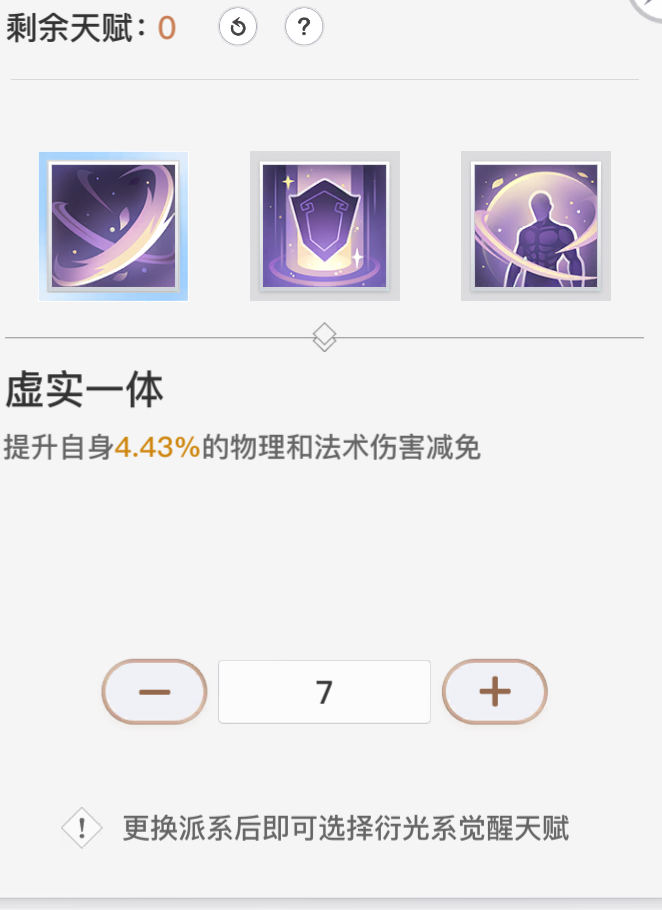The height and width of the screenshot is (910, 662).
Task: Click the reset talents circular arrow icon
Action: (x=238, y=27)
